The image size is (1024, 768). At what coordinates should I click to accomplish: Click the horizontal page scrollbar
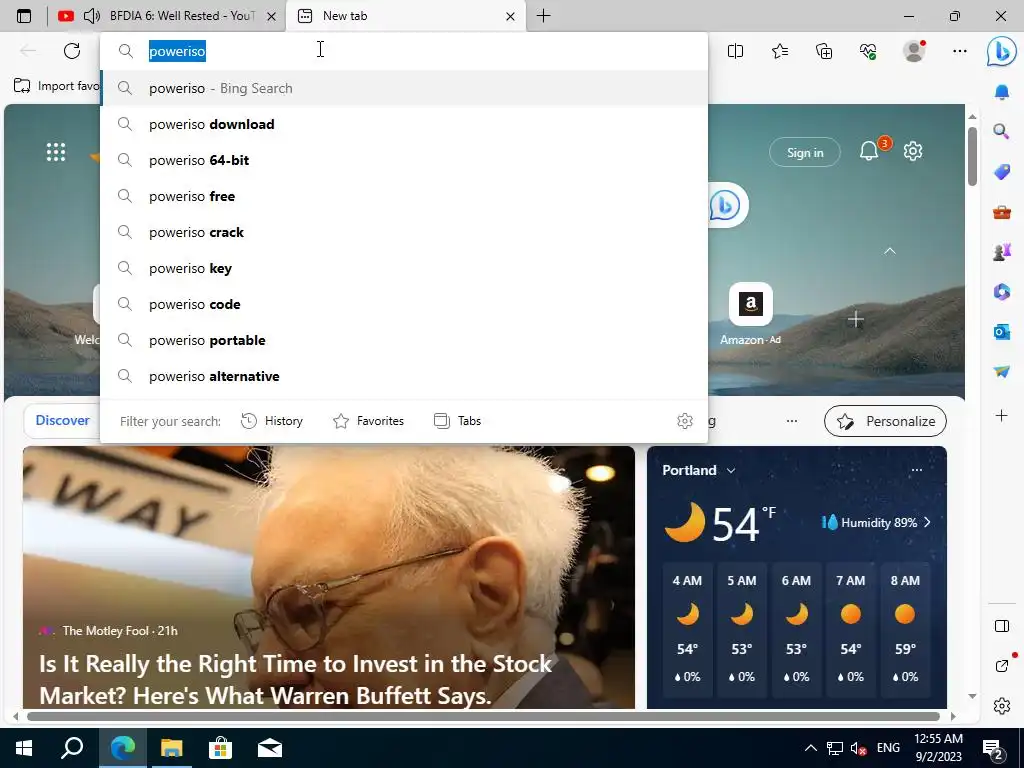483,716
